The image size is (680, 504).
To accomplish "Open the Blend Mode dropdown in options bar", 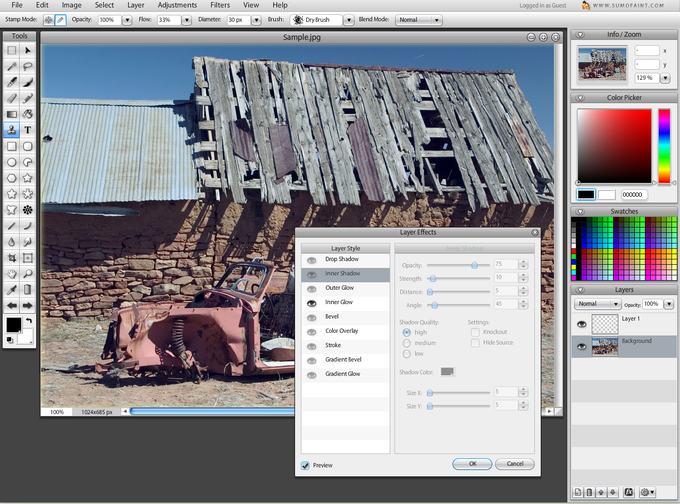I will [418, 20].
